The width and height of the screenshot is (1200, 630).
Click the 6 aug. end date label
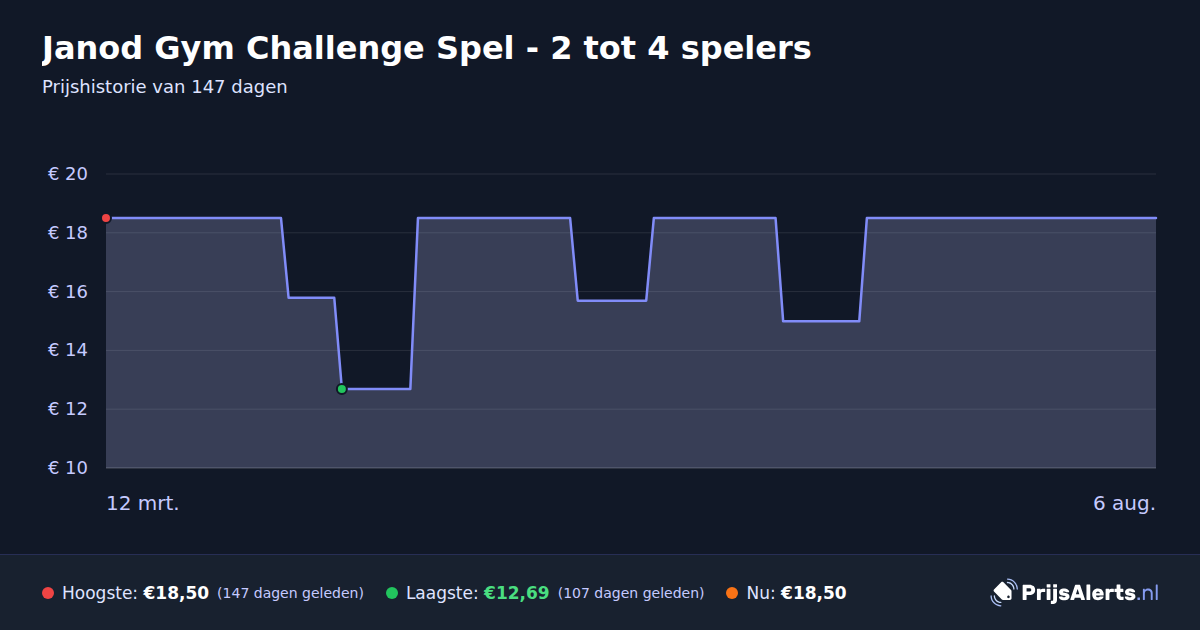(1124, 503)
